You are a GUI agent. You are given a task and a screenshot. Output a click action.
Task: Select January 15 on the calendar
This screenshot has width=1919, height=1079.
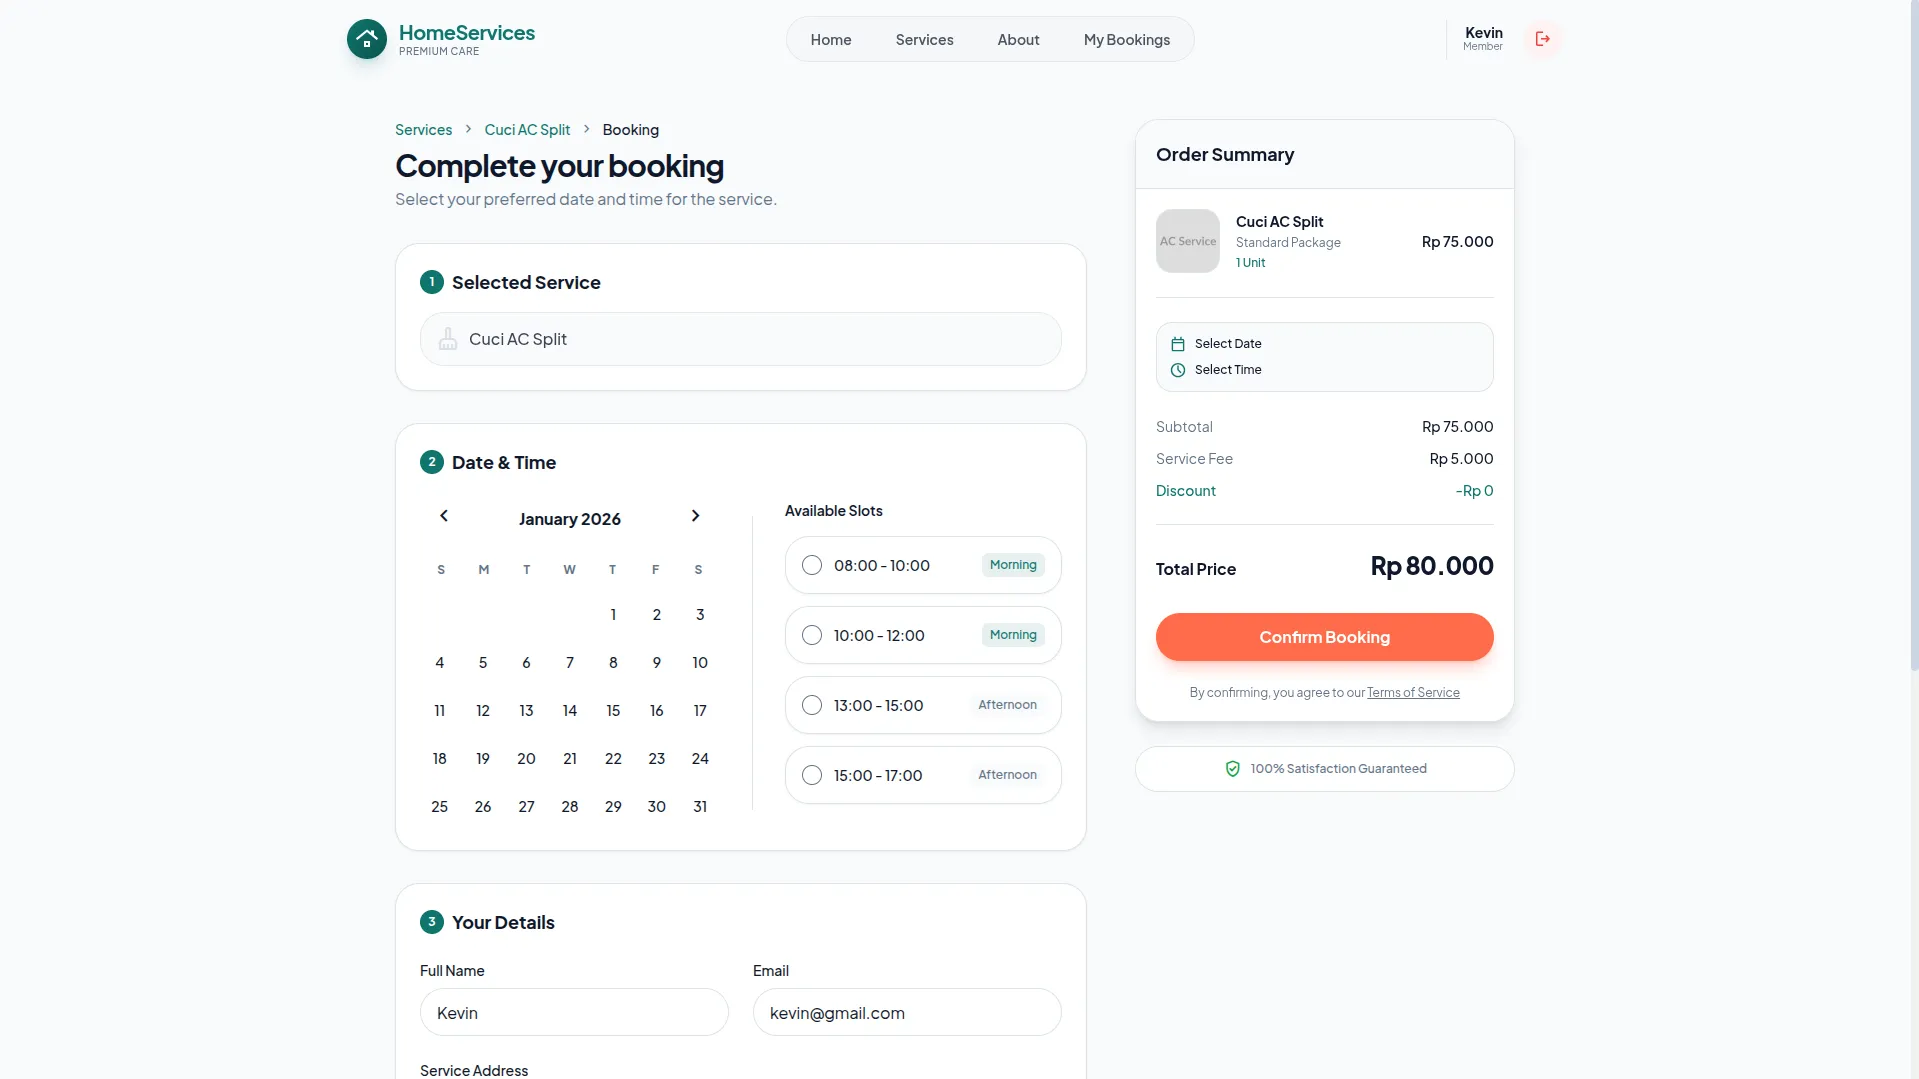pos(612,710)
